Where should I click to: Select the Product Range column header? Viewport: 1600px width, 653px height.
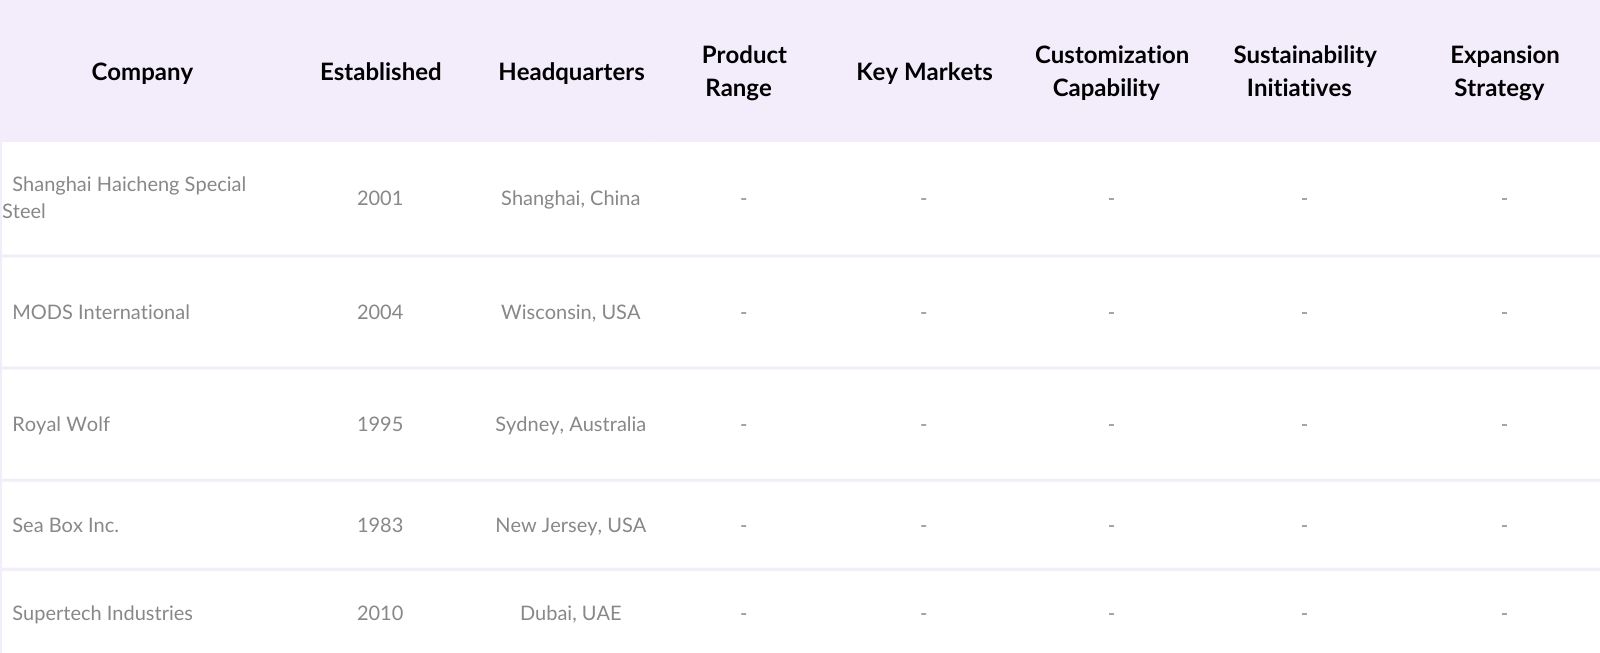743,71
